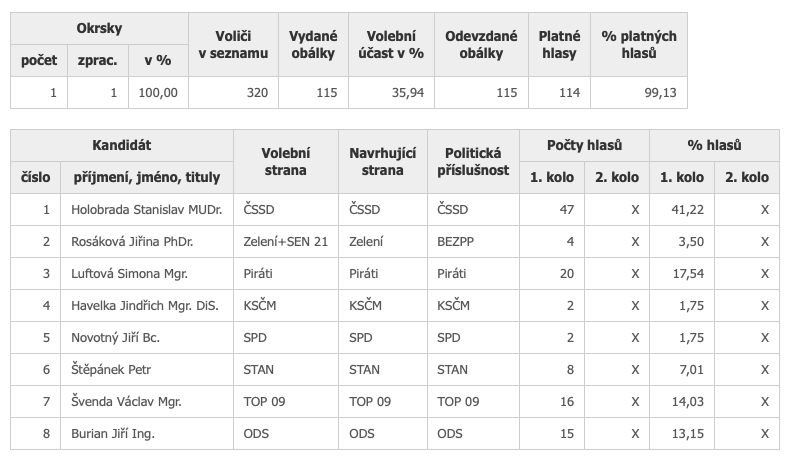Click the Počty hlasů header

pos(584,146)
